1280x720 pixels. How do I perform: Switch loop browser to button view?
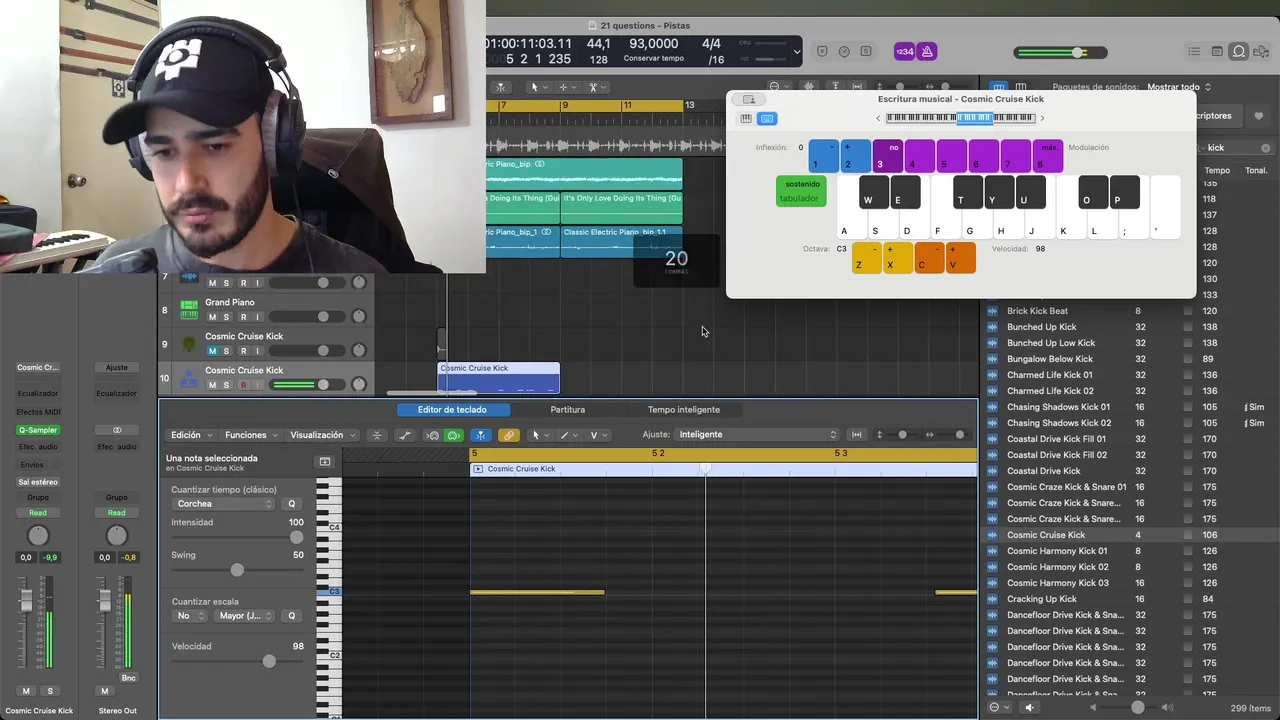click(1000, 87)
